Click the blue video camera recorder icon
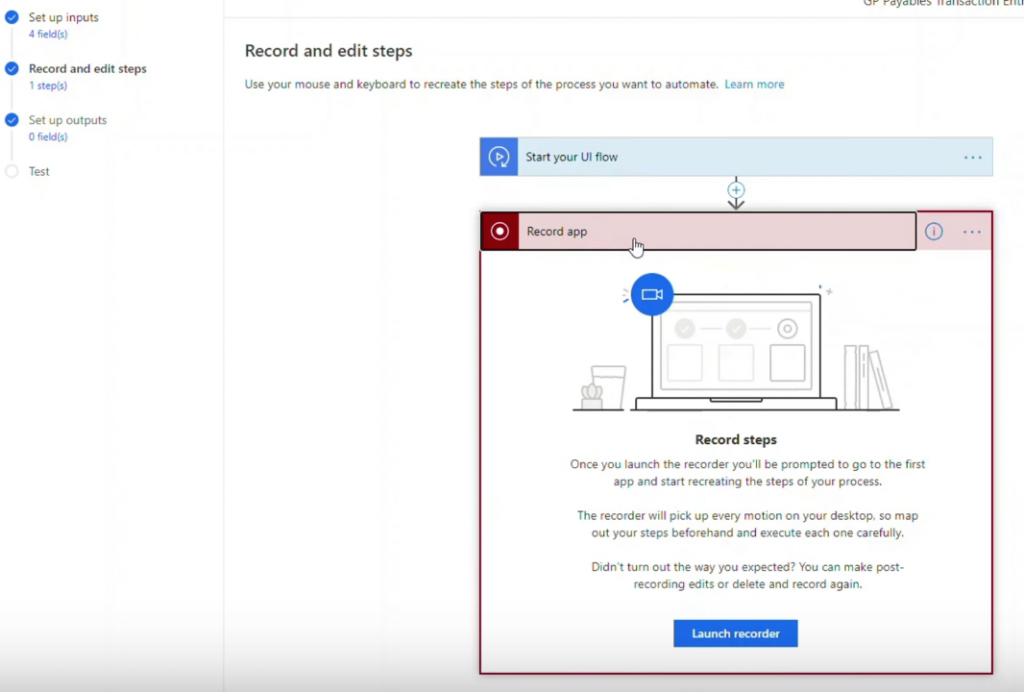Viewport: 1024px width, 692px height. pyautogui.click(x=651, y=294)
